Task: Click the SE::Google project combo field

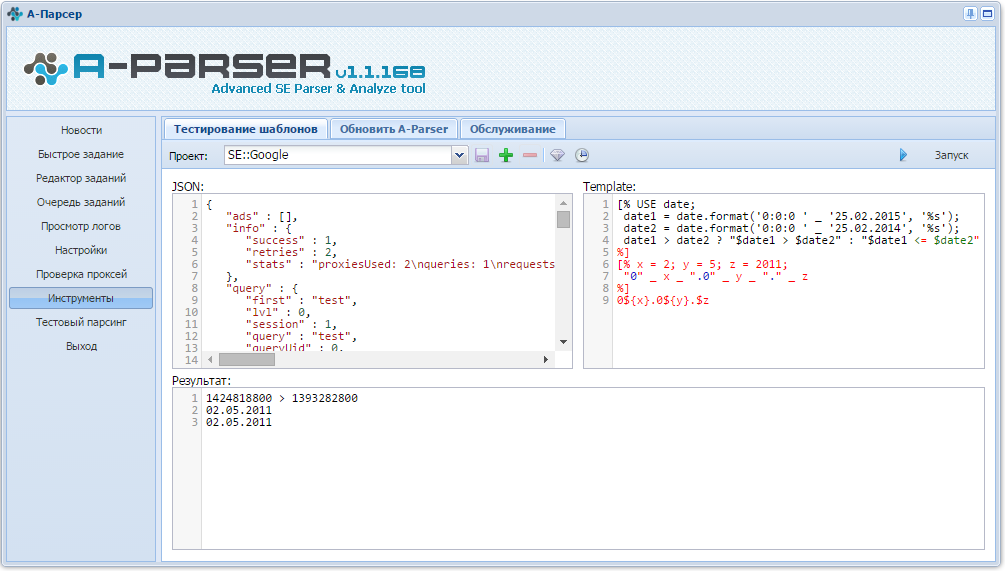Action: [x=338, y=155]
